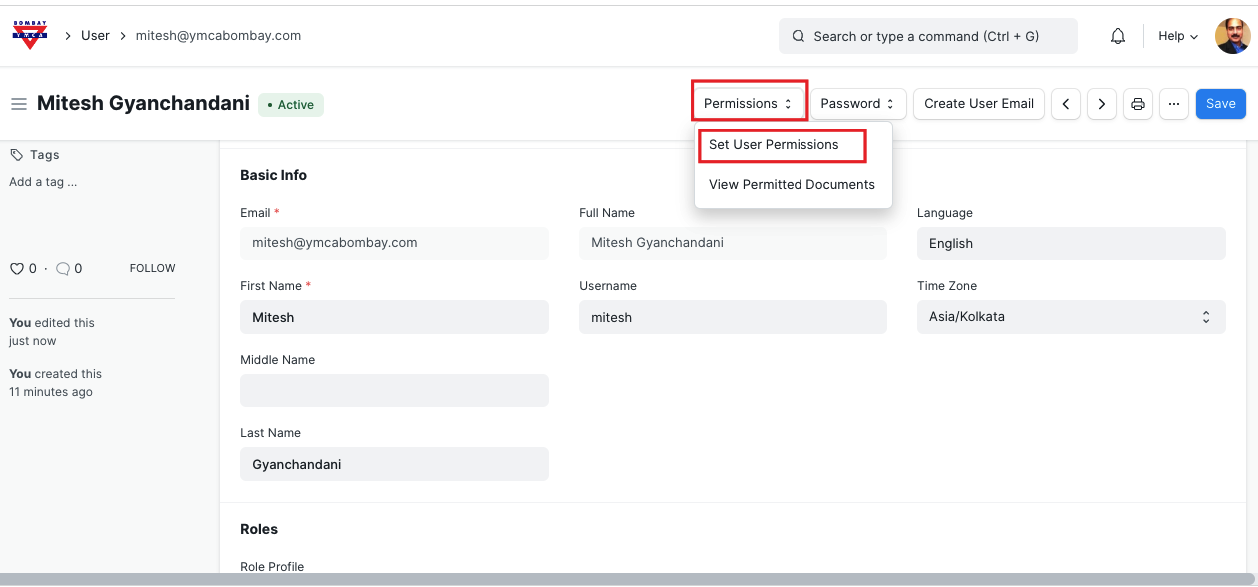This screenshot has height=587, width=1258.
Task: Click the Bombay YMCA logo icon
Action: click(x=29, y=35)
